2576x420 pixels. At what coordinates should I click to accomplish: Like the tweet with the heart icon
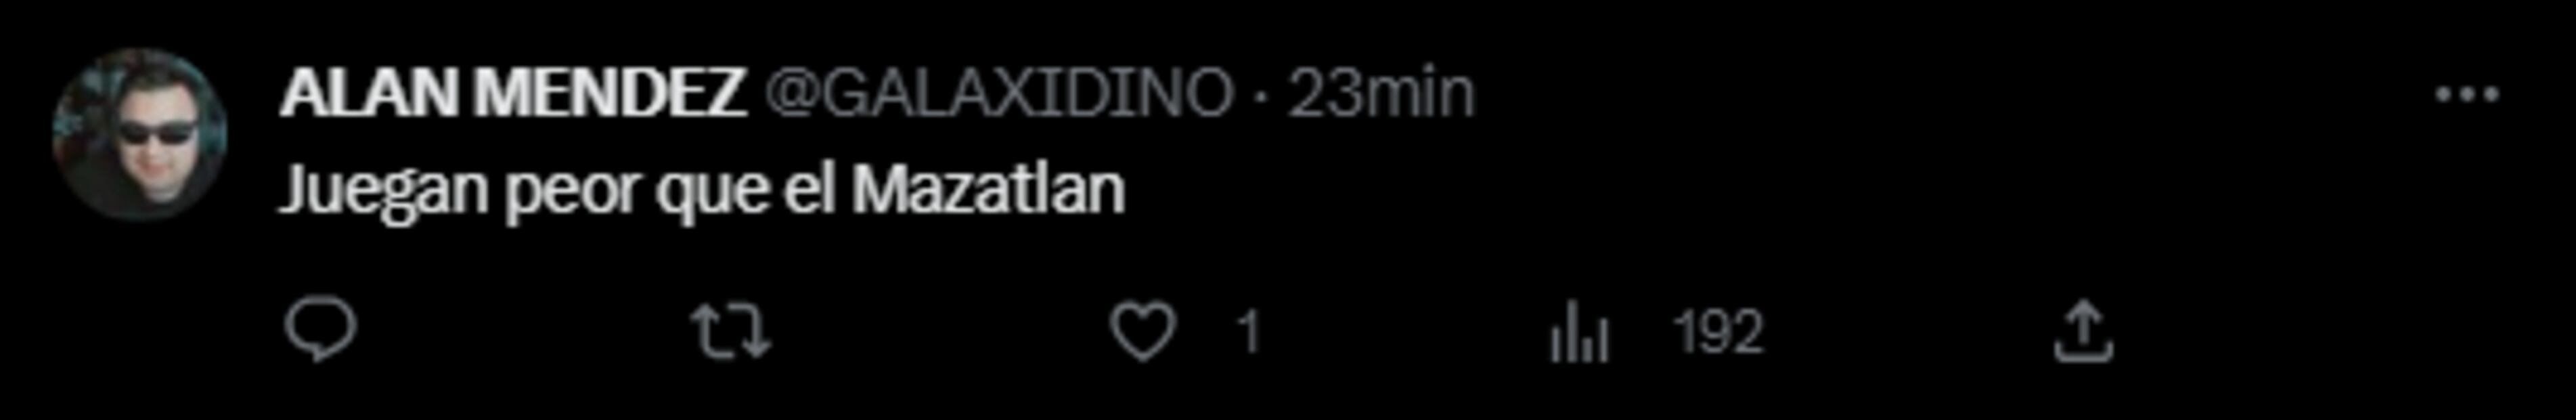pos(1144,332)
